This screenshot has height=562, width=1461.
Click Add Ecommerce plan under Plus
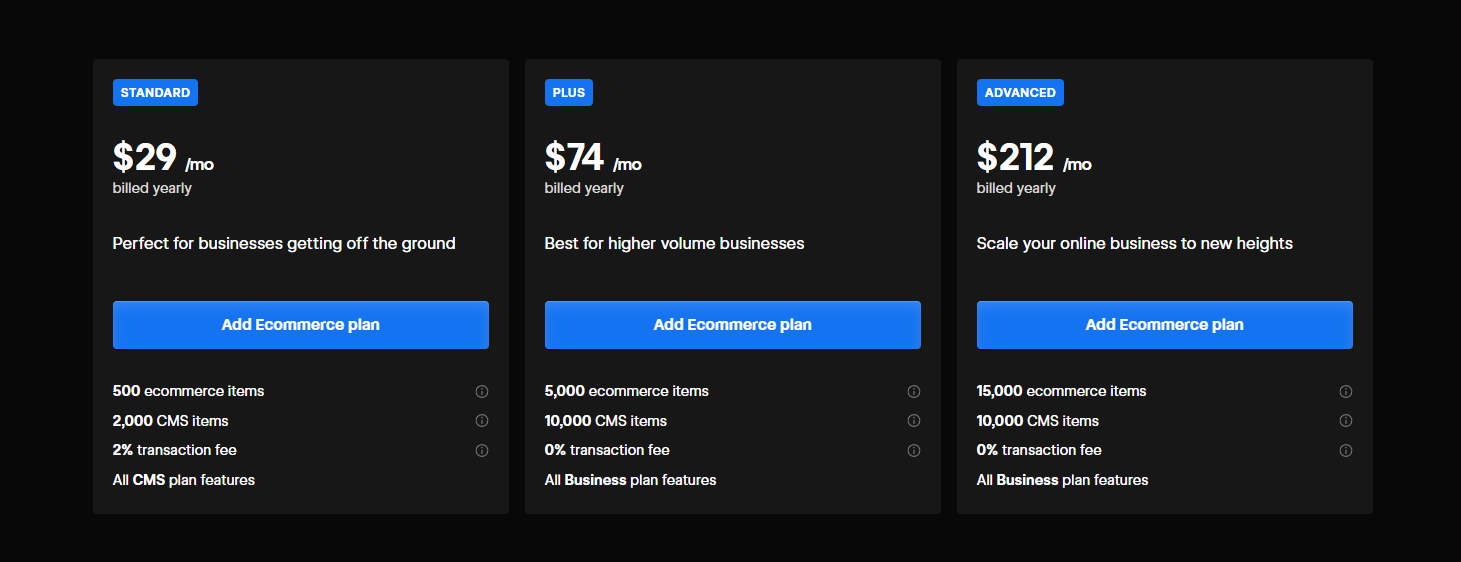click(733, 325)
